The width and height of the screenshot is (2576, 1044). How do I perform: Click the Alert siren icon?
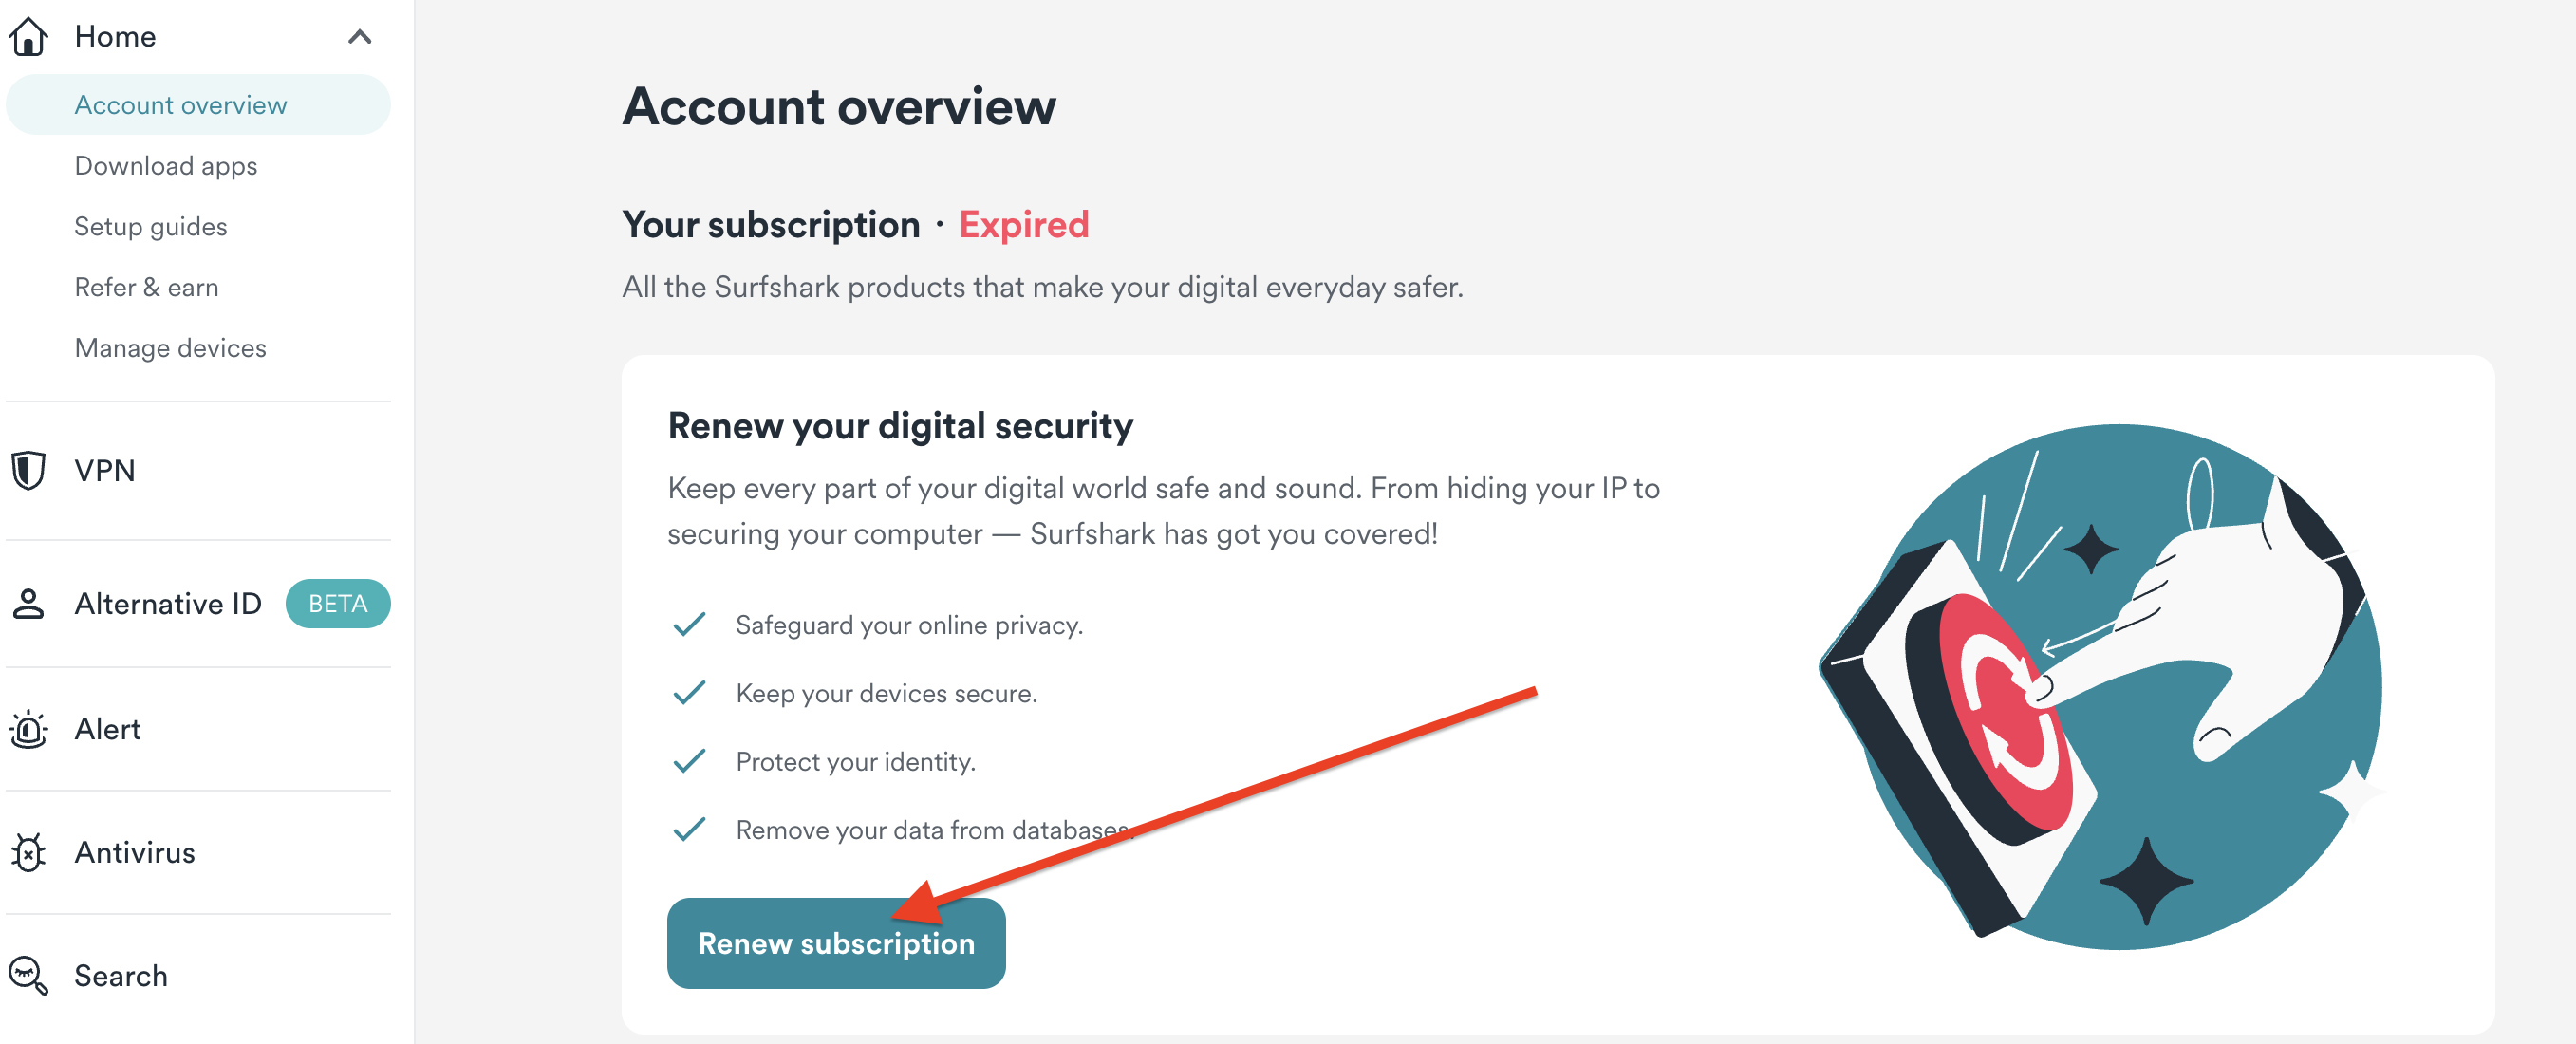pos(28,729)
